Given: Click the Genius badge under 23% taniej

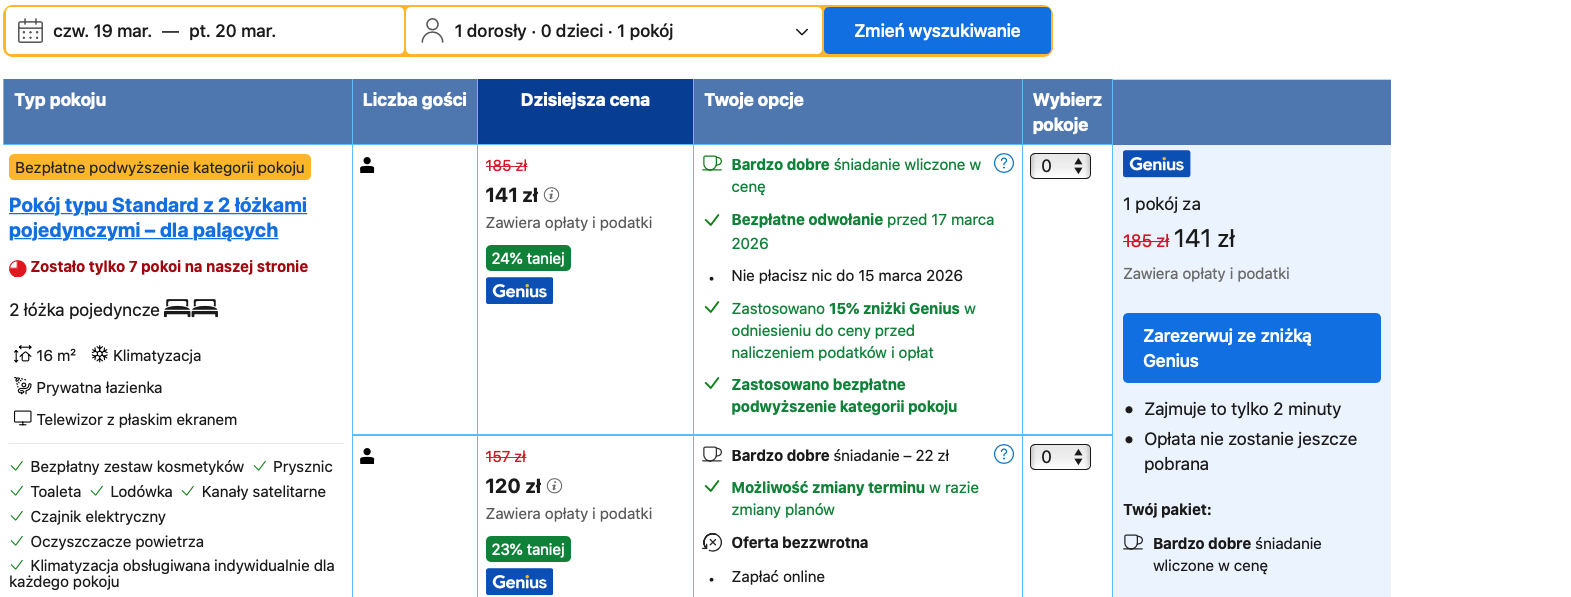Looking at the screenshot, I should pyautogui.click(x=519, y=582).
